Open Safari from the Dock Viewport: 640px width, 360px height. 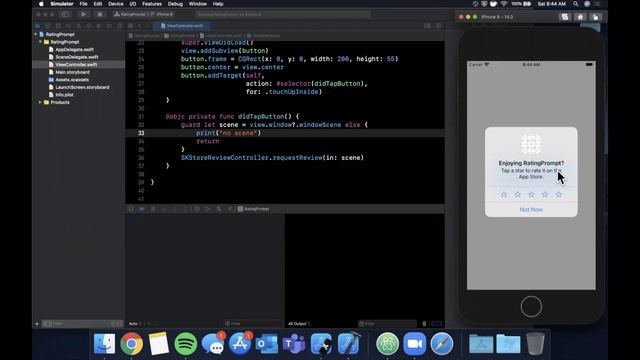[x=442, y=344]
